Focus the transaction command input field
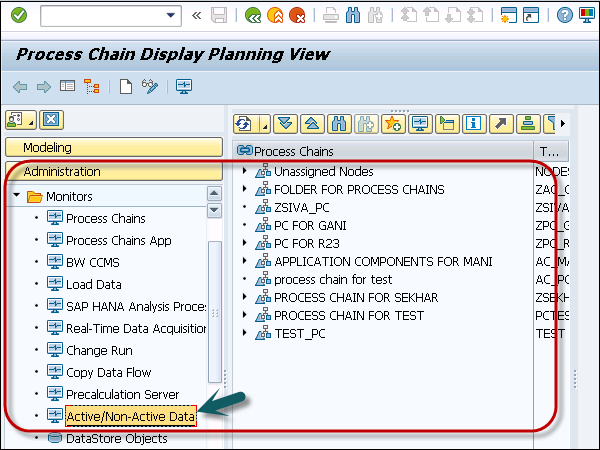600x450 pixels. click(x=111, y=16)
